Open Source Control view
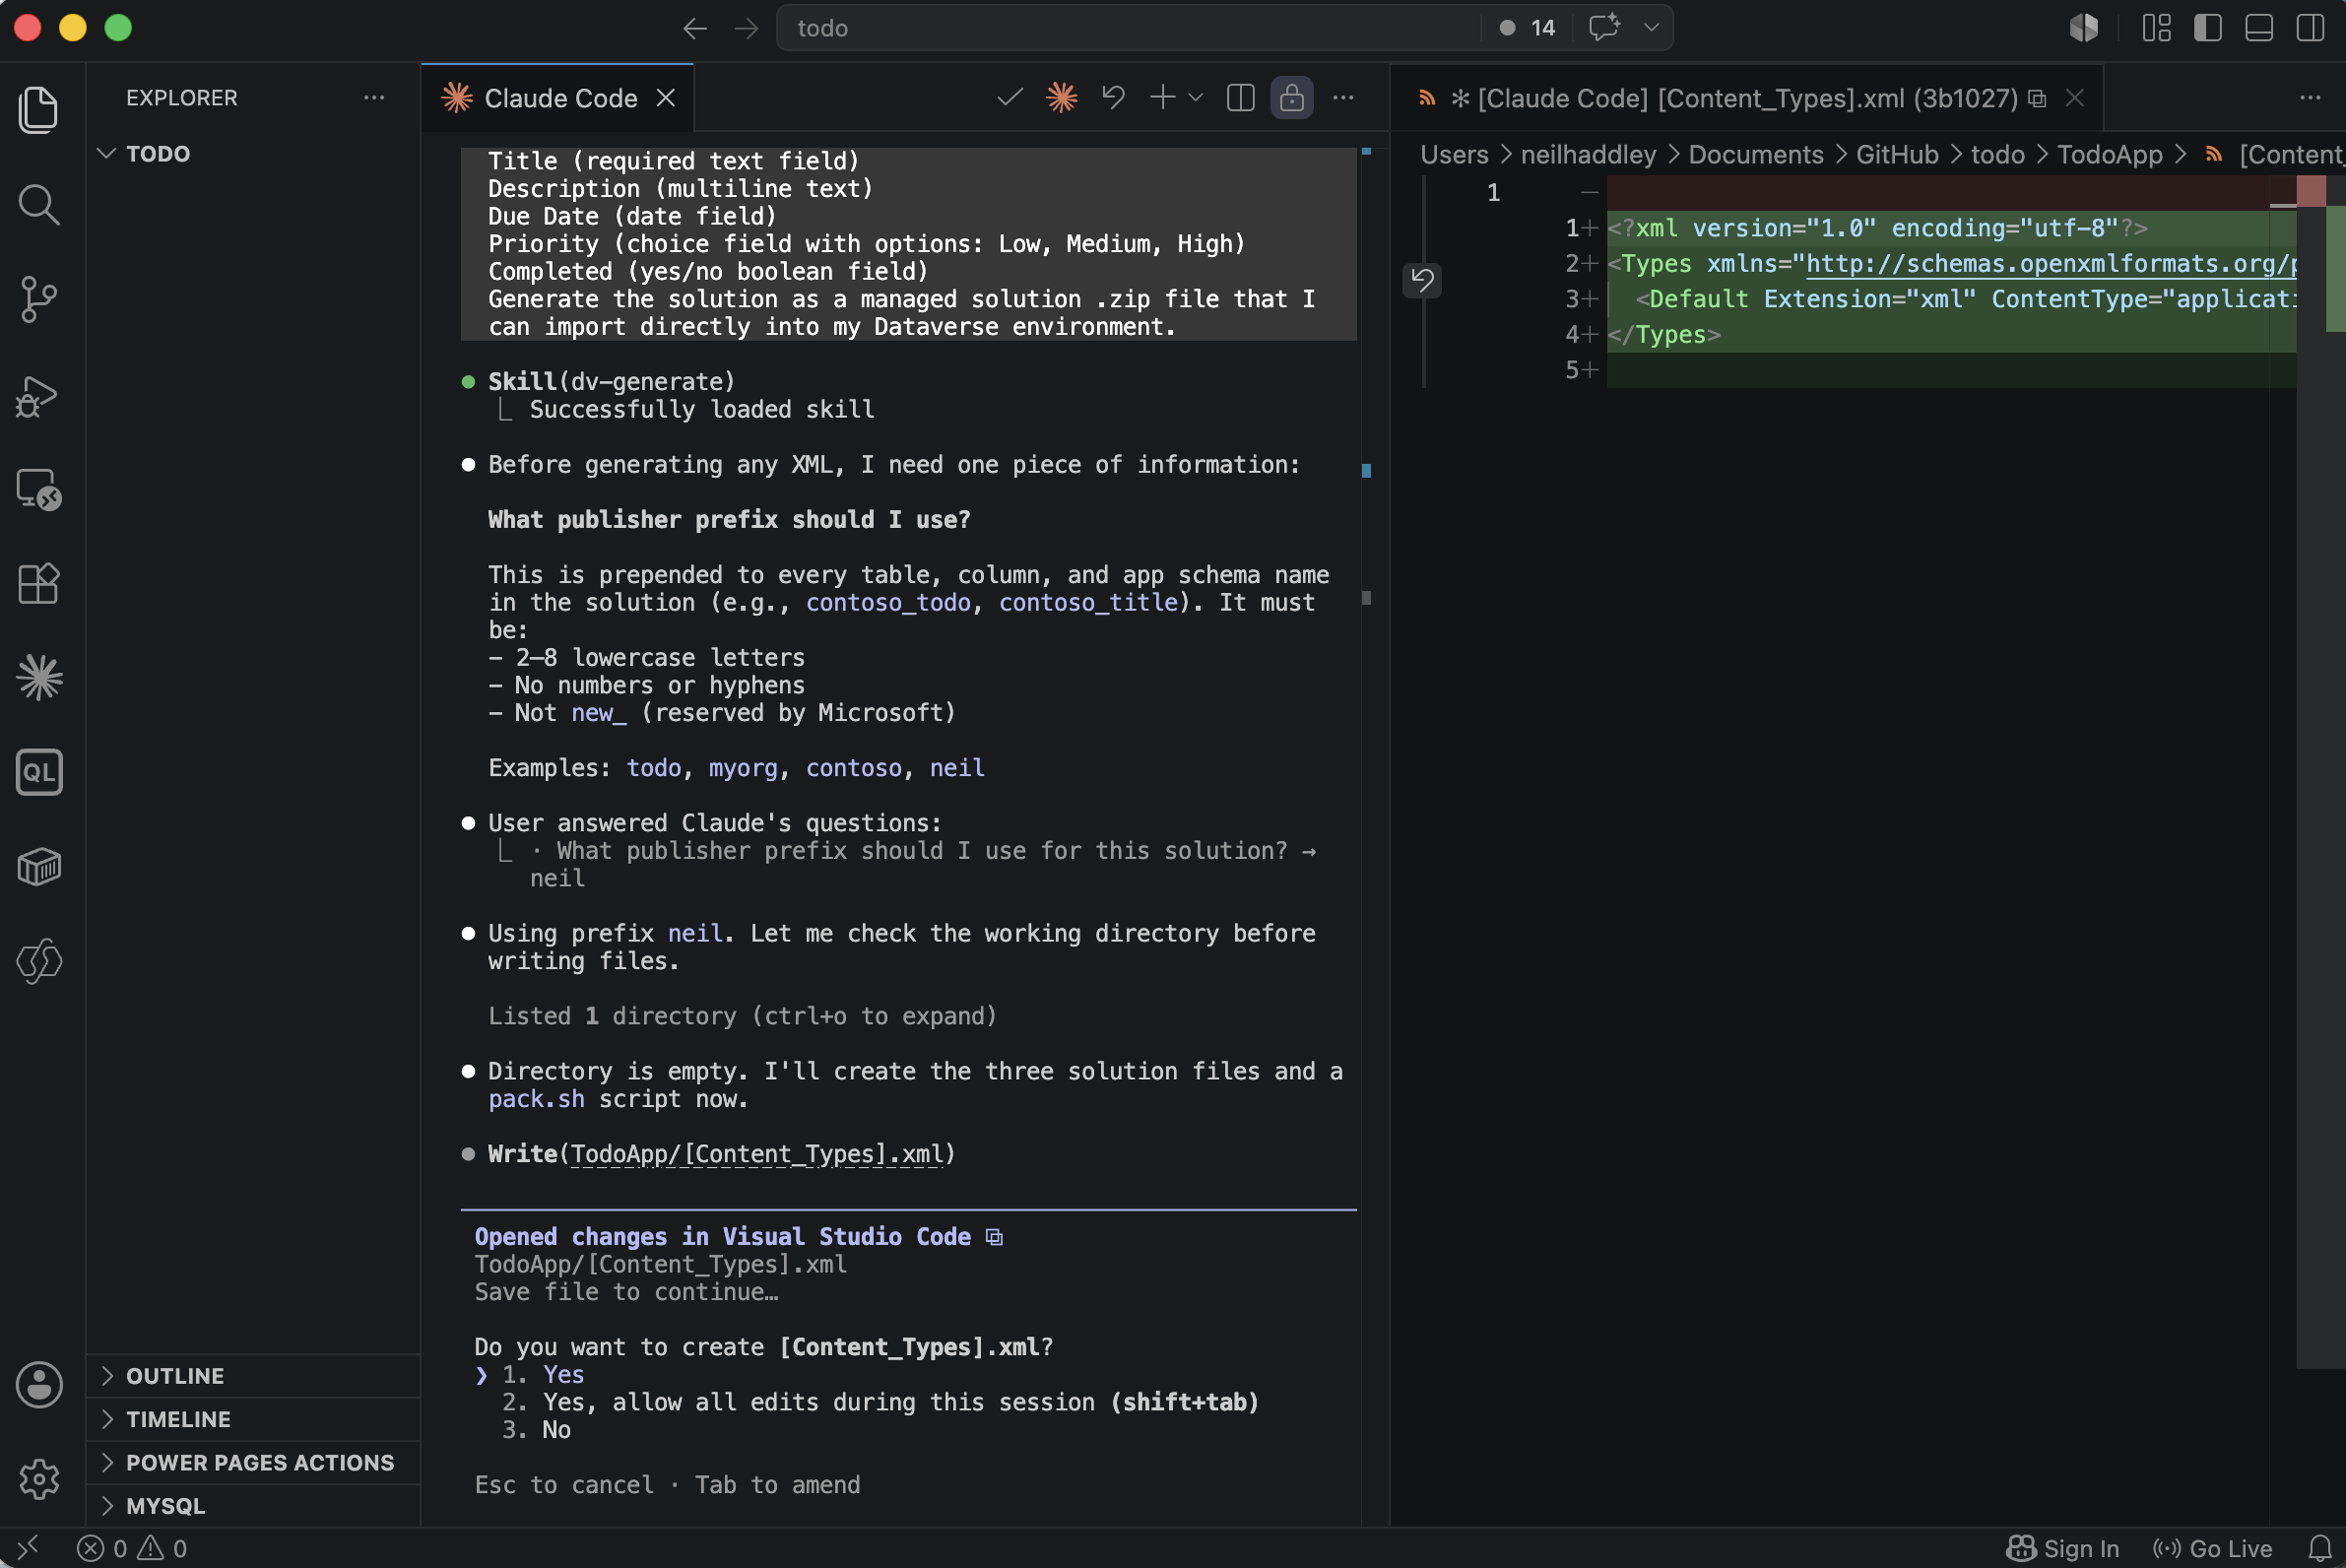 click(39, 298)
